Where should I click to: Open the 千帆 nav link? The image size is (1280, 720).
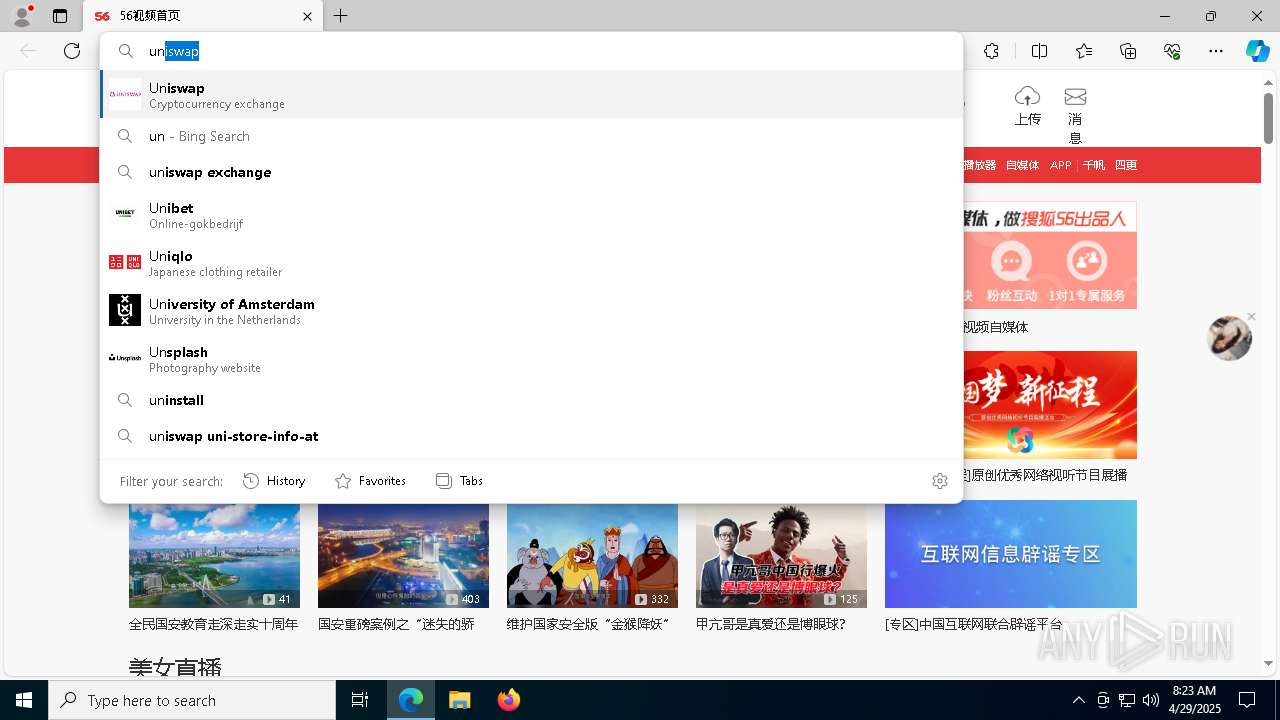click(x=1094, y=165)
